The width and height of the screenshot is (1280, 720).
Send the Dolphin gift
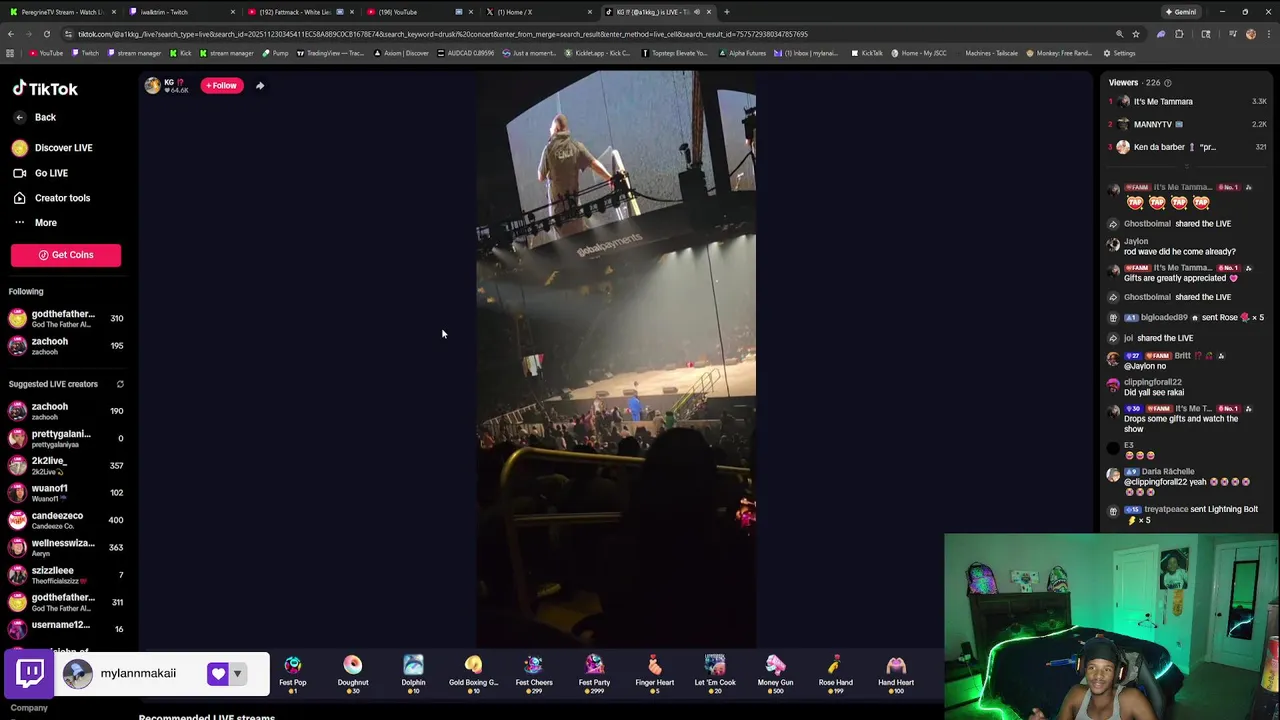tap(413, 674)
